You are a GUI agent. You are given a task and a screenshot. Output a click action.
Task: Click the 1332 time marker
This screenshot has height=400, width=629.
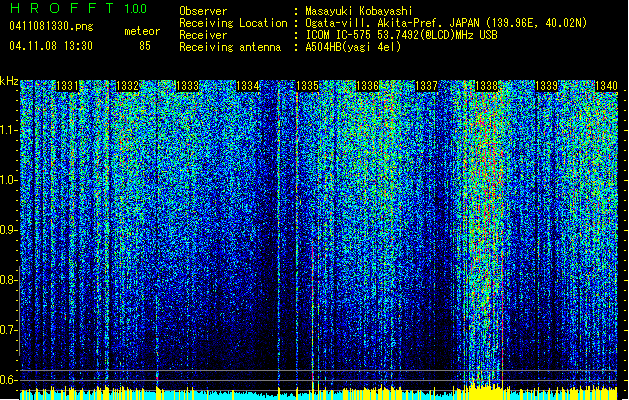pos(127,86)
